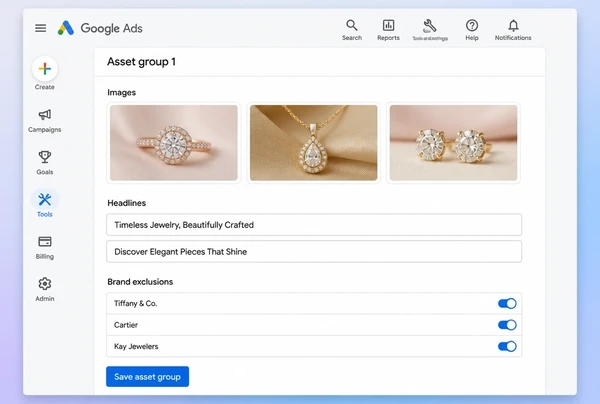Screen dimensions: 600x404
Task: Click the Tiffany & Co. row text
Action: coord(135,303)
